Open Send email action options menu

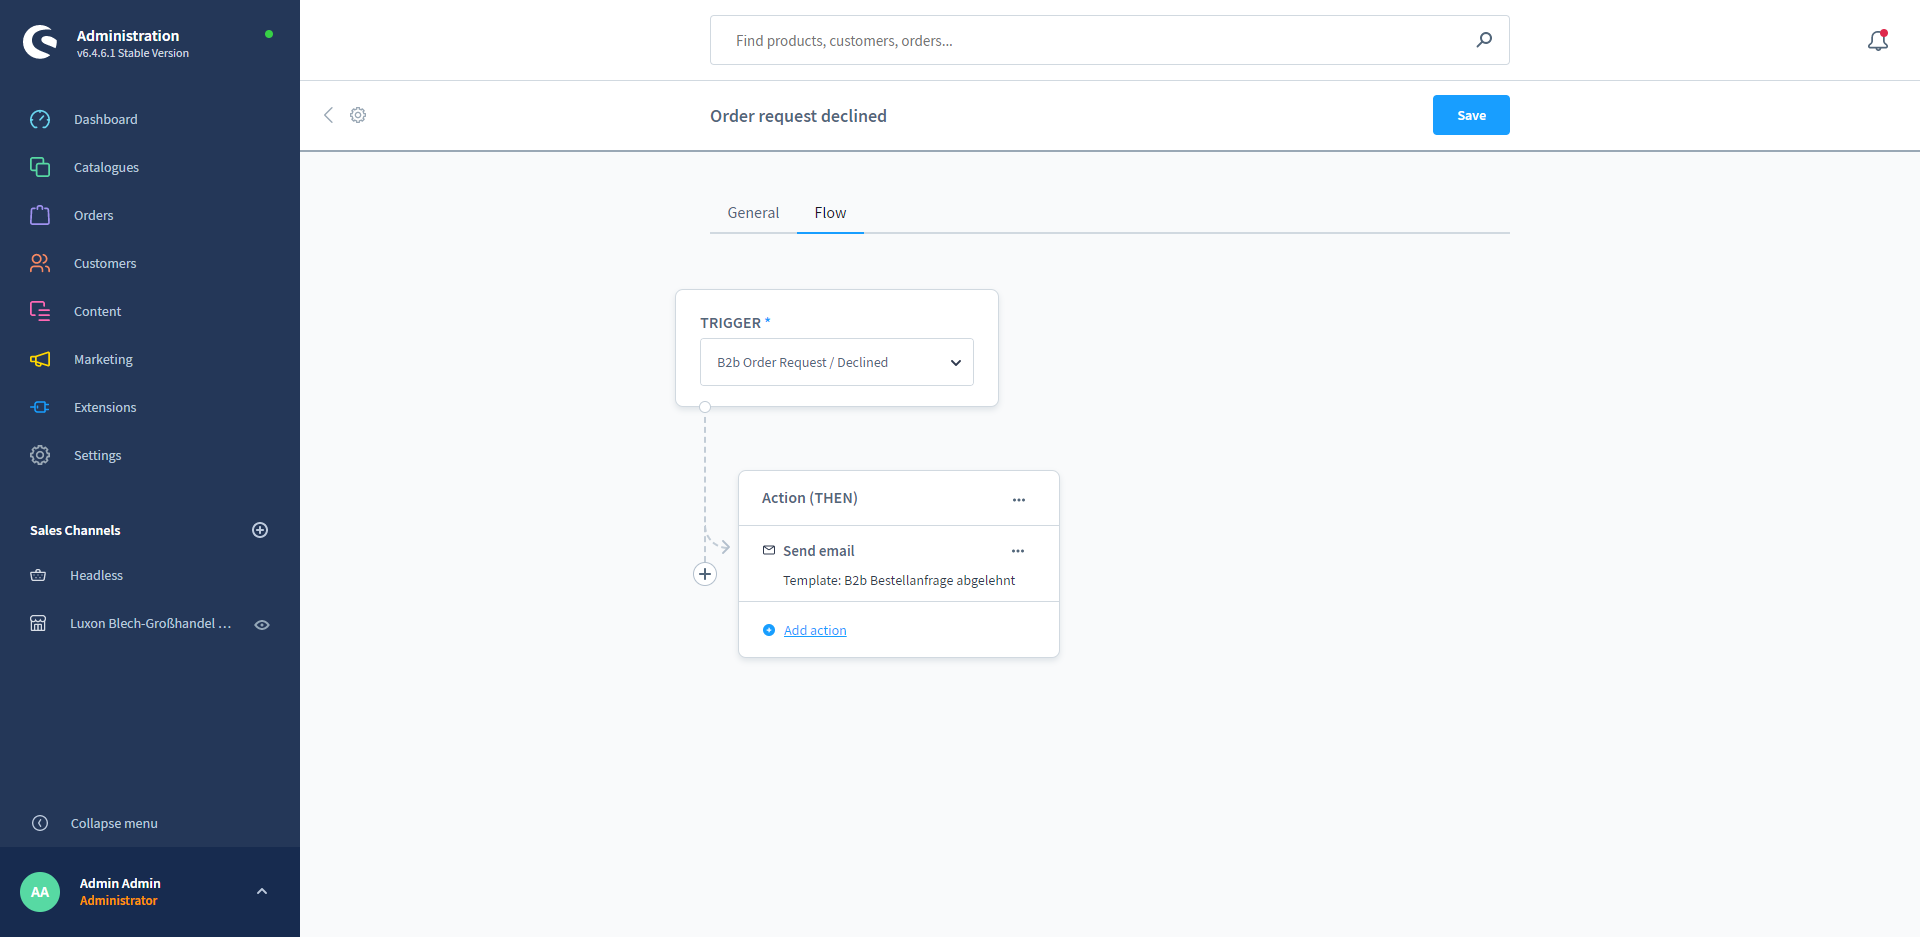point(1017,551)
